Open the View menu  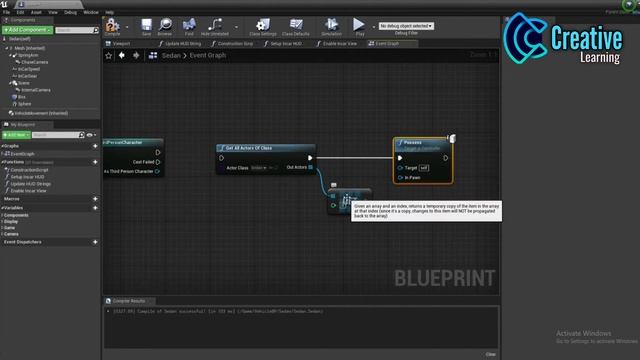coord(53,12)
